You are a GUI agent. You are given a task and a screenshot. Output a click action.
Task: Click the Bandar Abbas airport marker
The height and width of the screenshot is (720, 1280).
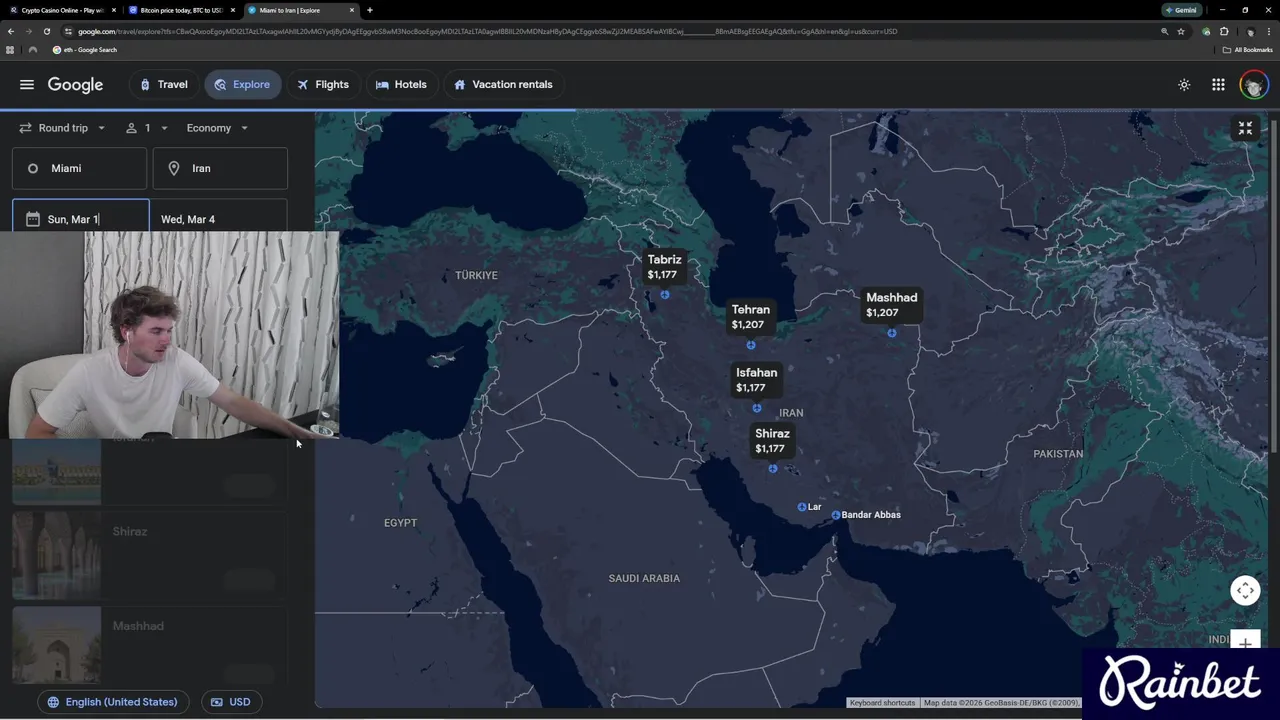click(x=836, y=515)
